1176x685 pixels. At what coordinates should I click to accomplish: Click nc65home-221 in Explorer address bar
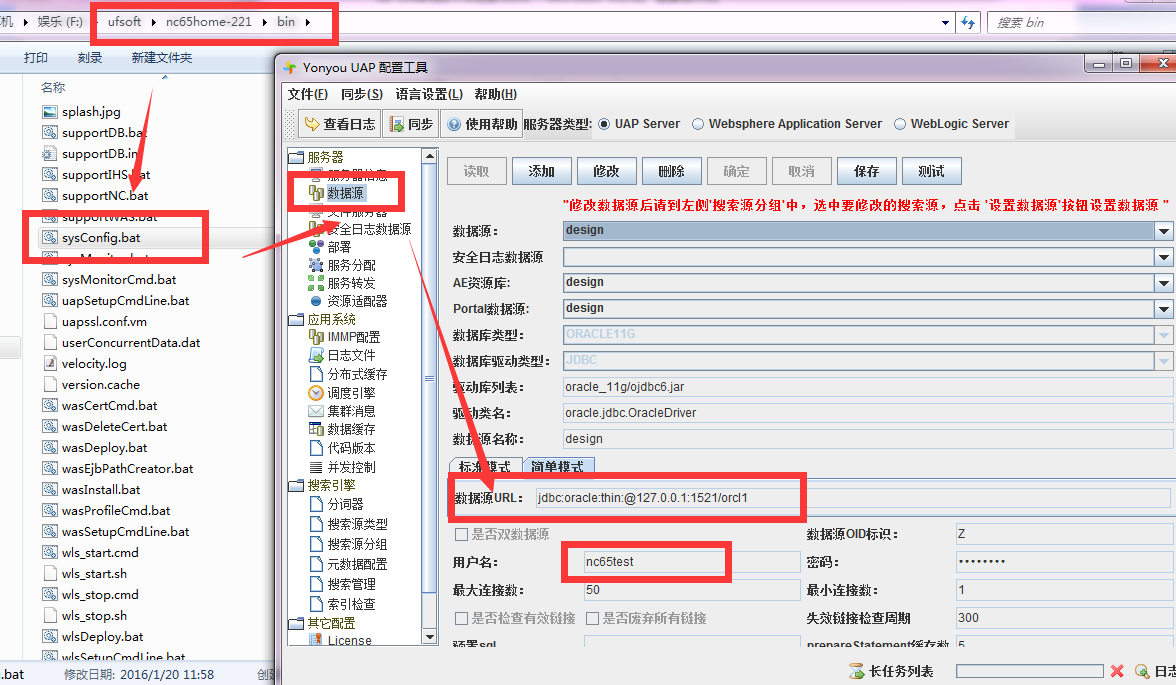[208, 22]
